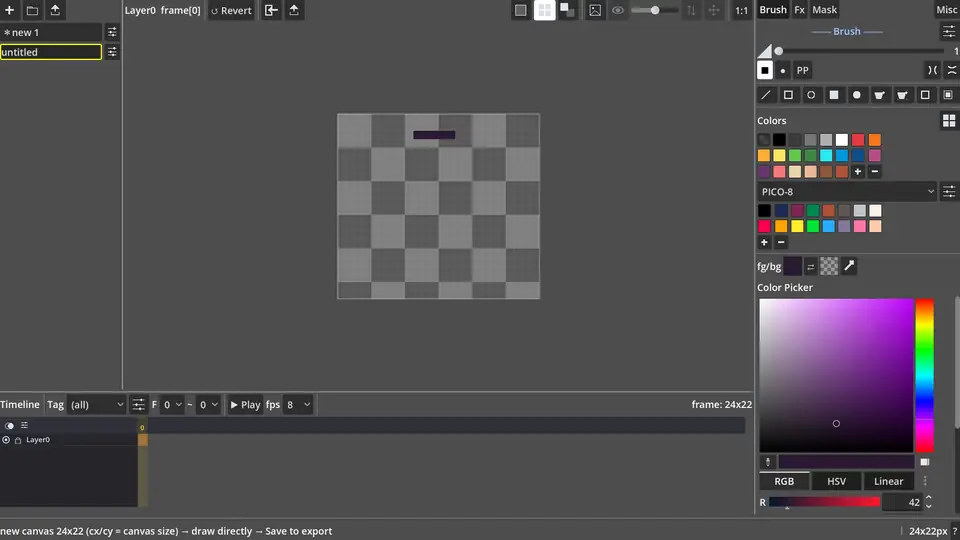Click the reference image icon

point(595,10)
